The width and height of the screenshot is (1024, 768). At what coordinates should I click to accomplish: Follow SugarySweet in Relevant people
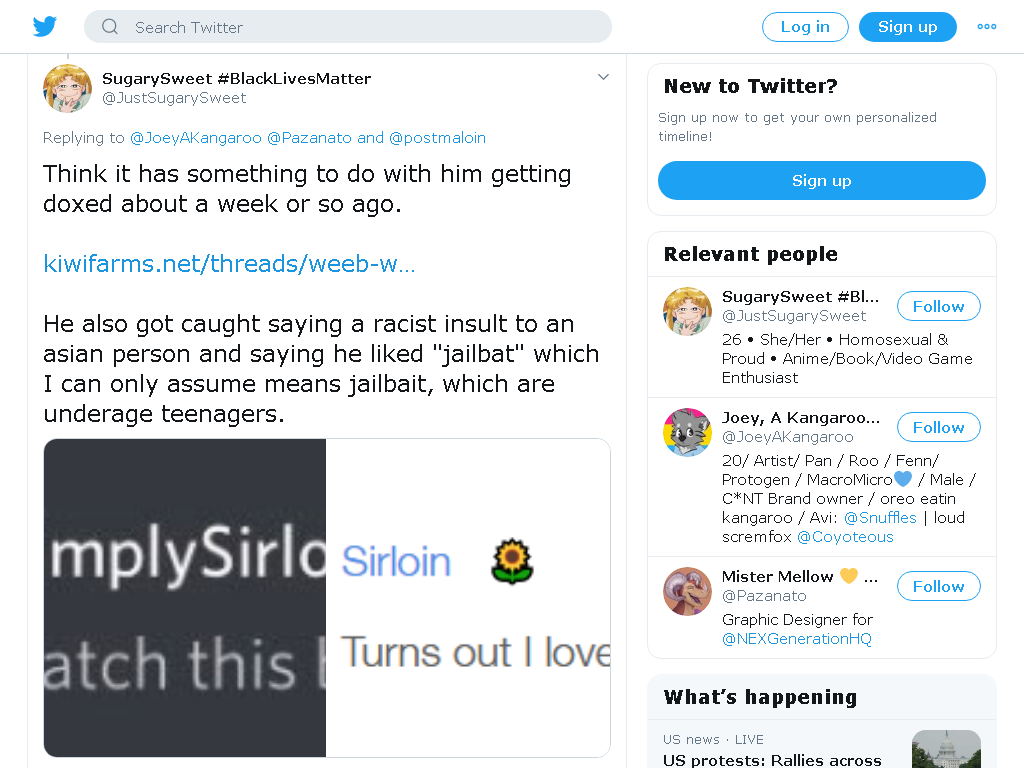tap(938, 306)
